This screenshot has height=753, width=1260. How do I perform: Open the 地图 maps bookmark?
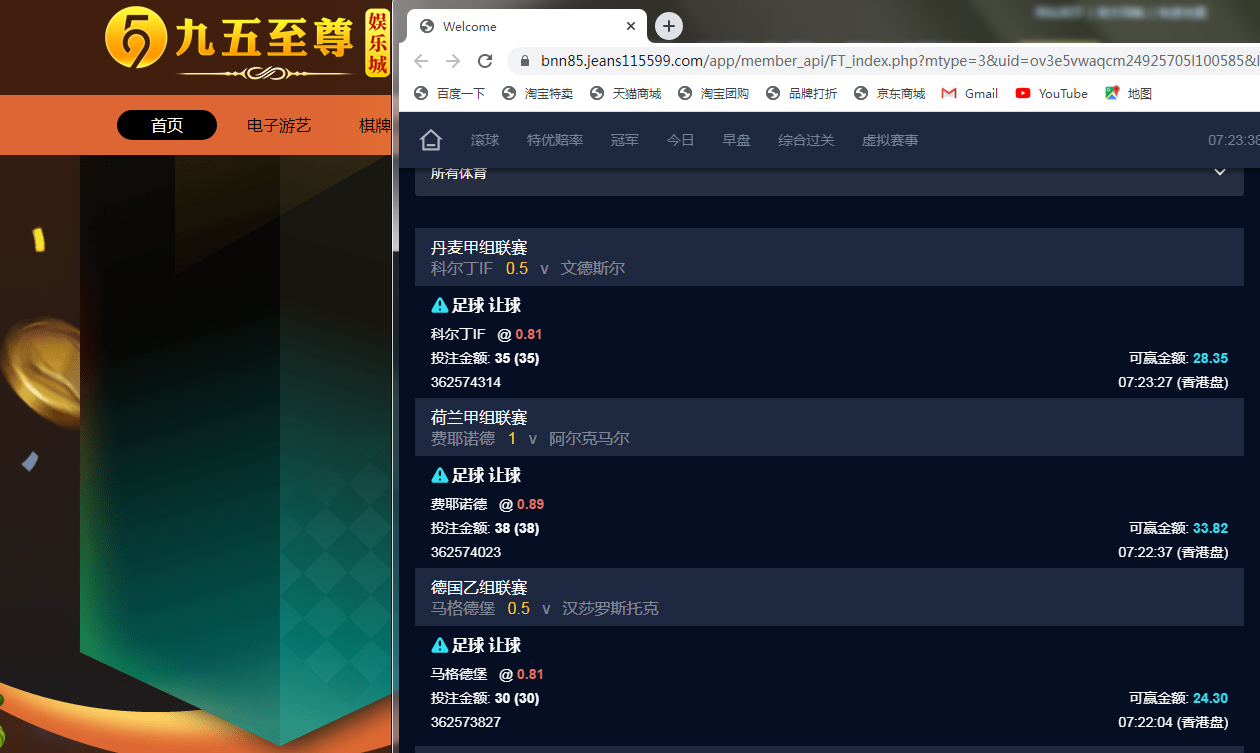1128,93
